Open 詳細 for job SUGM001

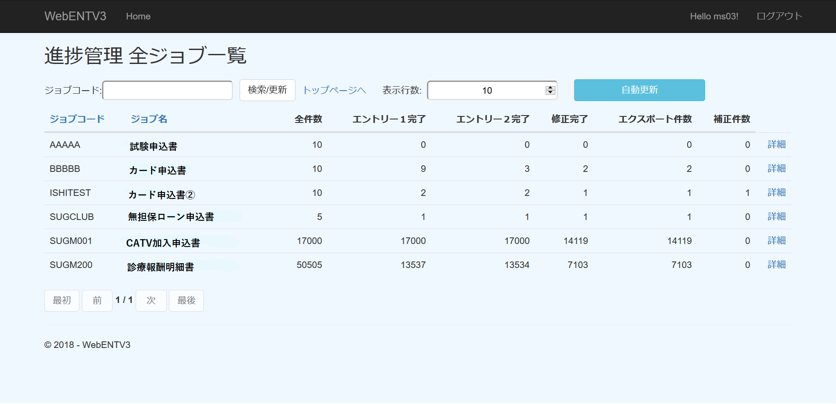pyautogui.click(x=776, y=241)
